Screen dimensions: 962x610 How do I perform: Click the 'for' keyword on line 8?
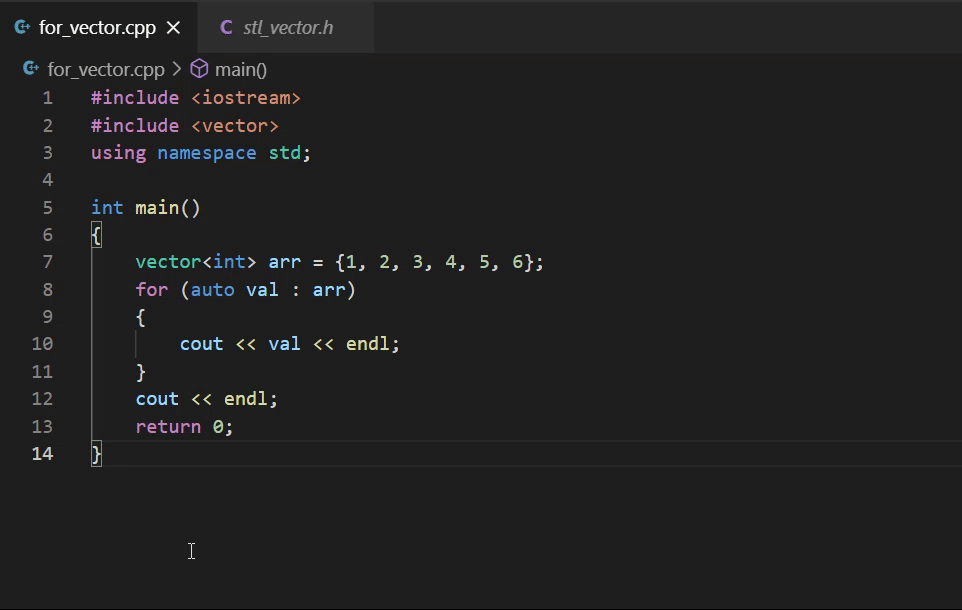pos(152,290)
